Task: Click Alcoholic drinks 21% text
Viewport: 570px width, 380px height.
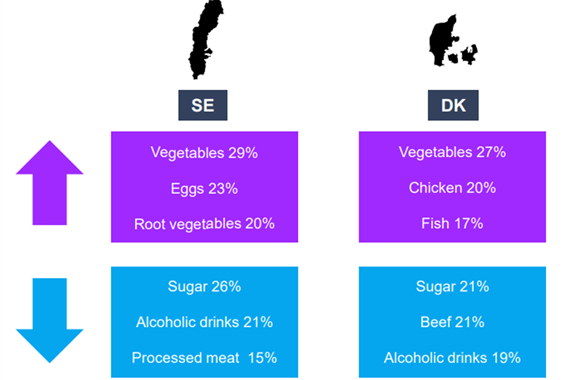Action: (x=204, y=322)
